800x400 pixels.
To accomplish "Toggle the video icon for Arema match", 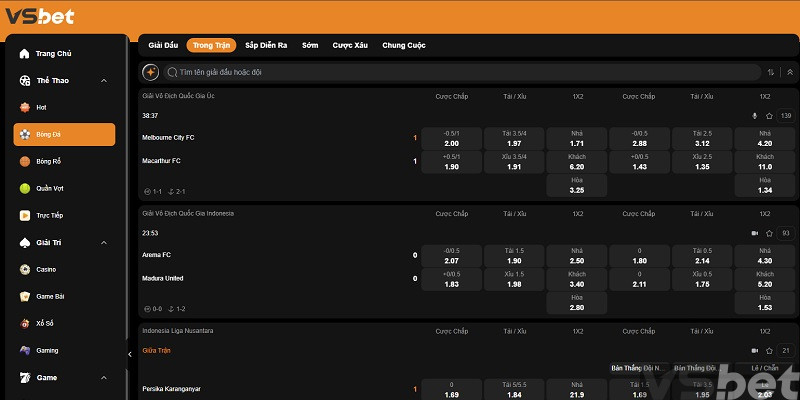I will (754, 233).
